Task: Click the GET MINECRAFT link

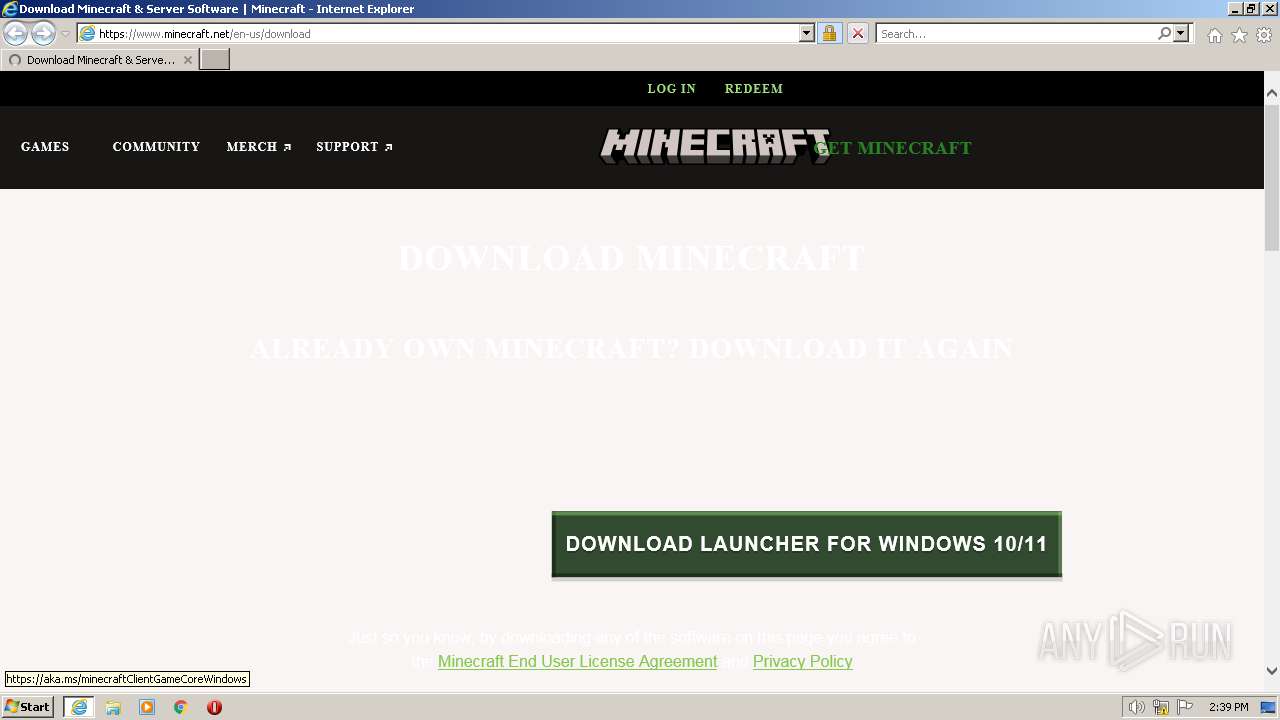Action: (893, 148)
